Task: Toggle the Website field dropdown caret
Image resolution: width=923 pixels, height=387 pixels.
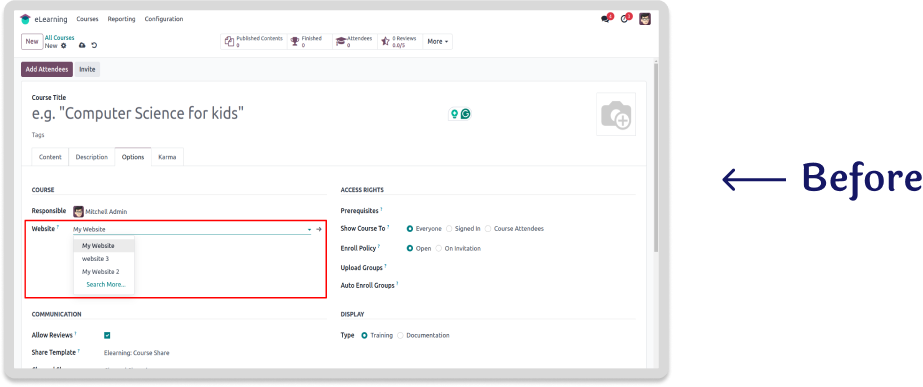Action: pyautogui.click(x=310, y=229)
